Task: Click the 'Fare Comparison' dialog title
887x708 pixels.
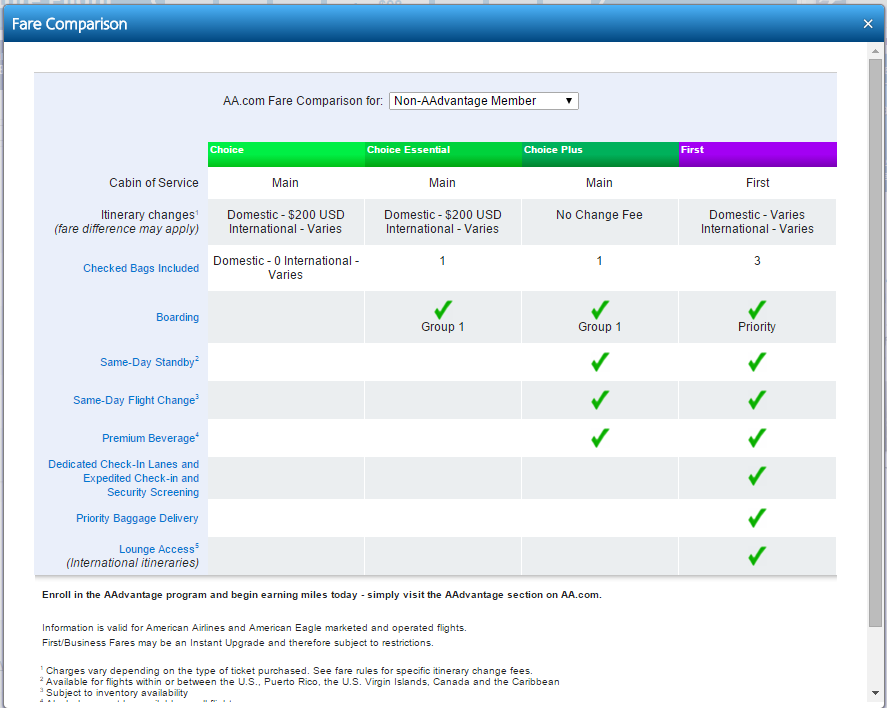Action: tap(70, 24)
